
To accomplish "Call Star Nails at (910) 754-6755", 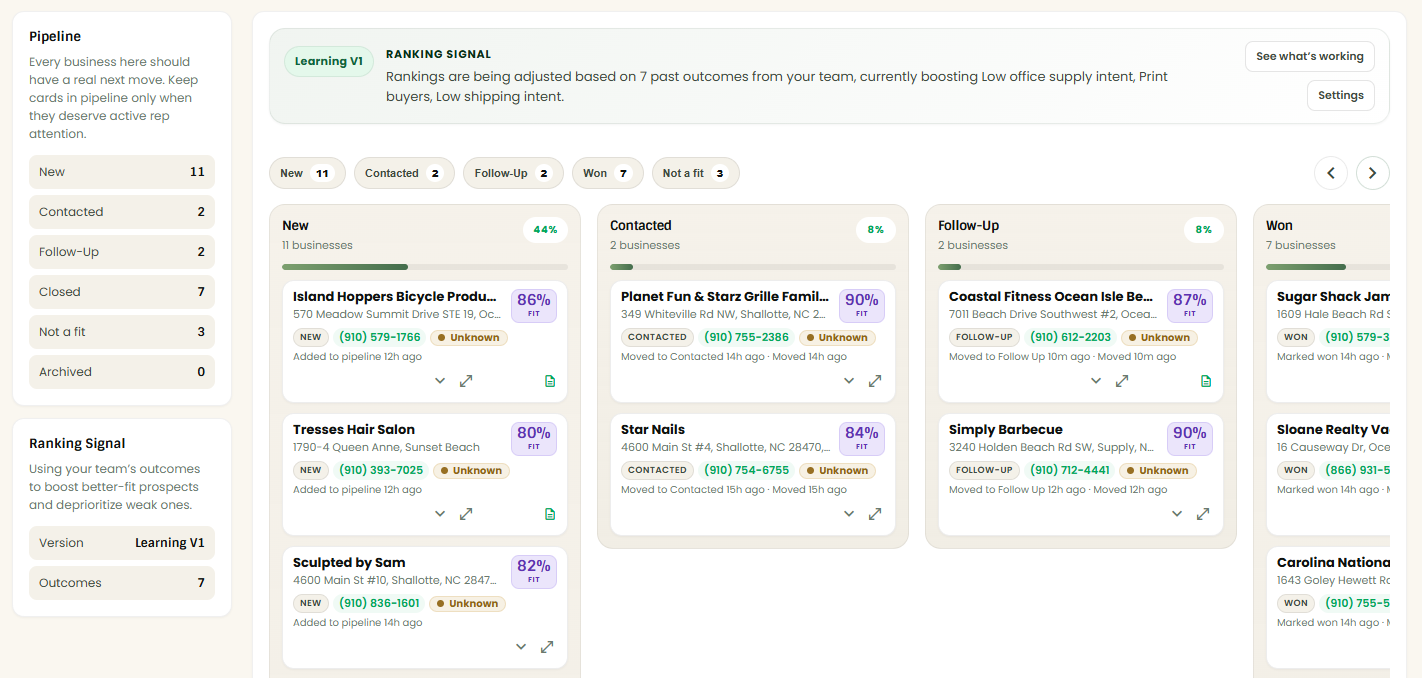I will (746, 470).
